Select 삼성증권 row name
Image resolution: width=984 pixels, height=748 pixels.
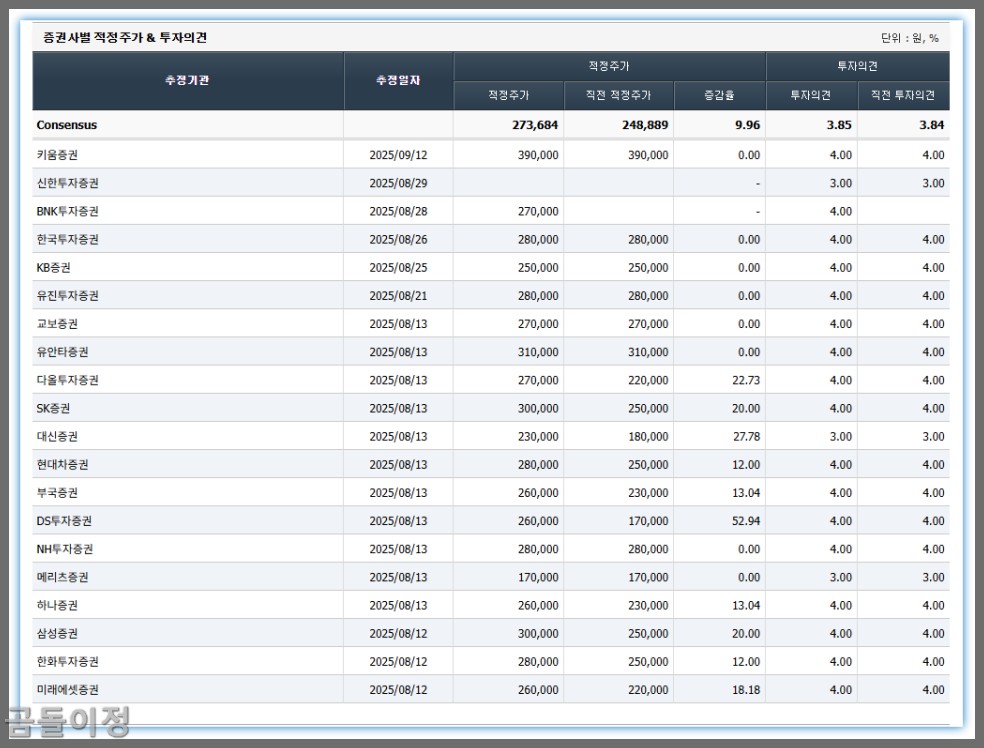point(57,634)
